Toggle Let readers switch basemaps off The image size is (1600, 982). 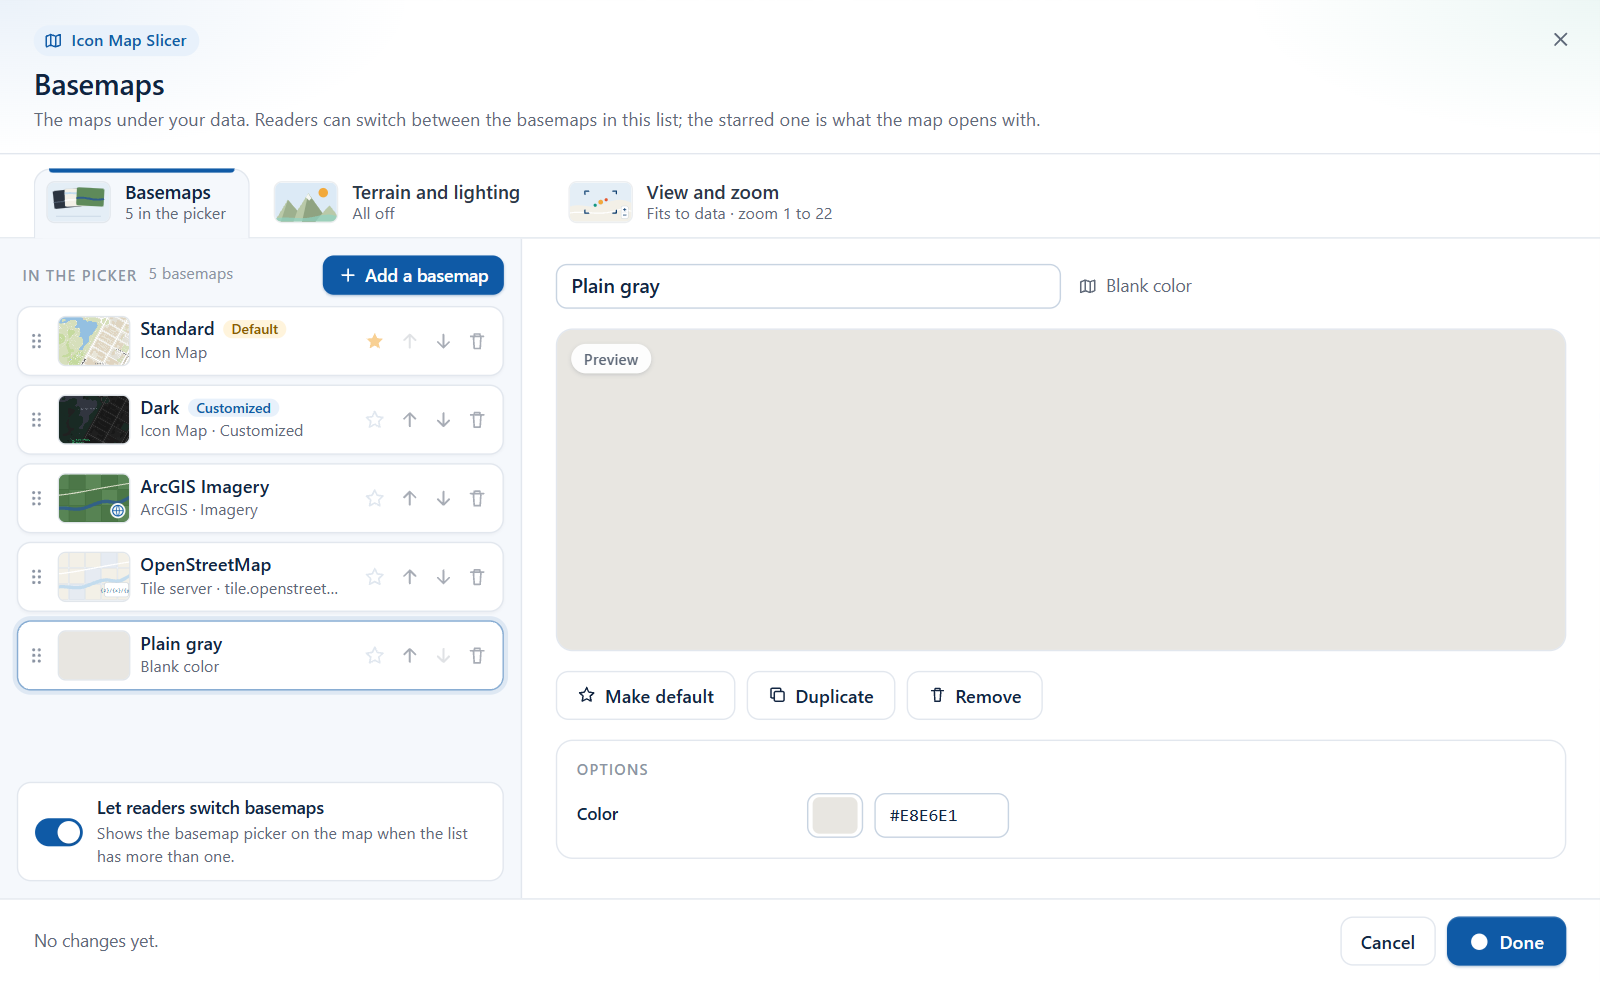(59, 832)
